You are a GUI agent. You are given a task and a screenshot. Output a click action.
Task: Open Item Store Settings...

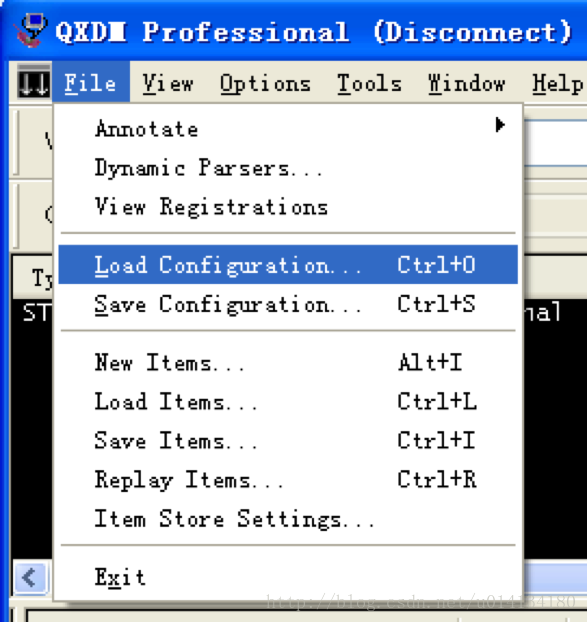click(288, 518)
